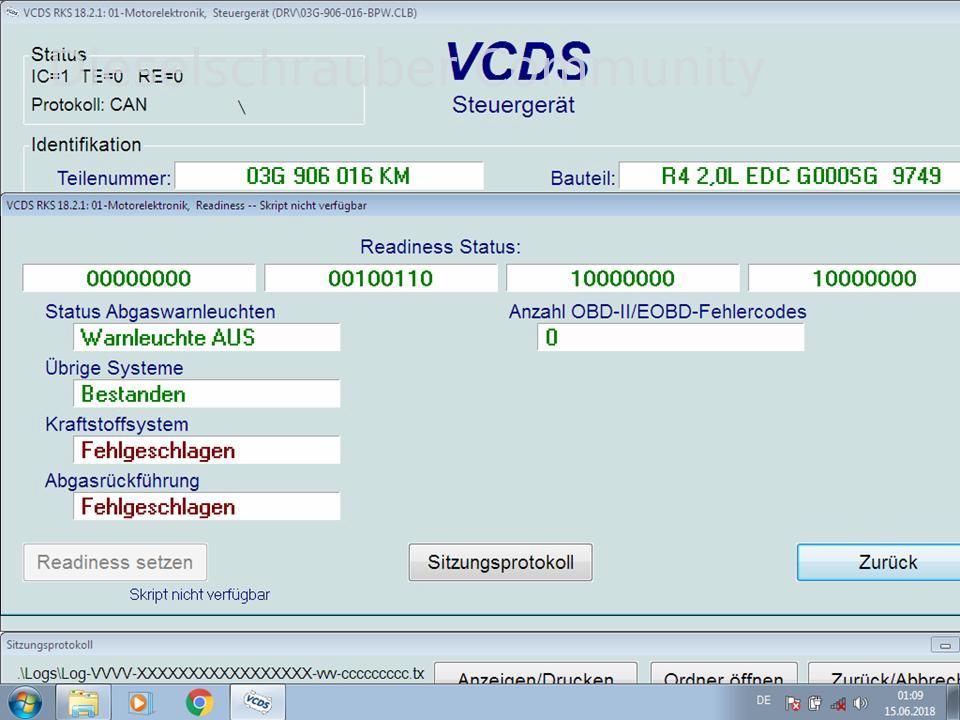Click the Anzahl OBD-II/EOBD-Fehlercodes label
The width and height of the screenshot is (960, 720).
658,312
